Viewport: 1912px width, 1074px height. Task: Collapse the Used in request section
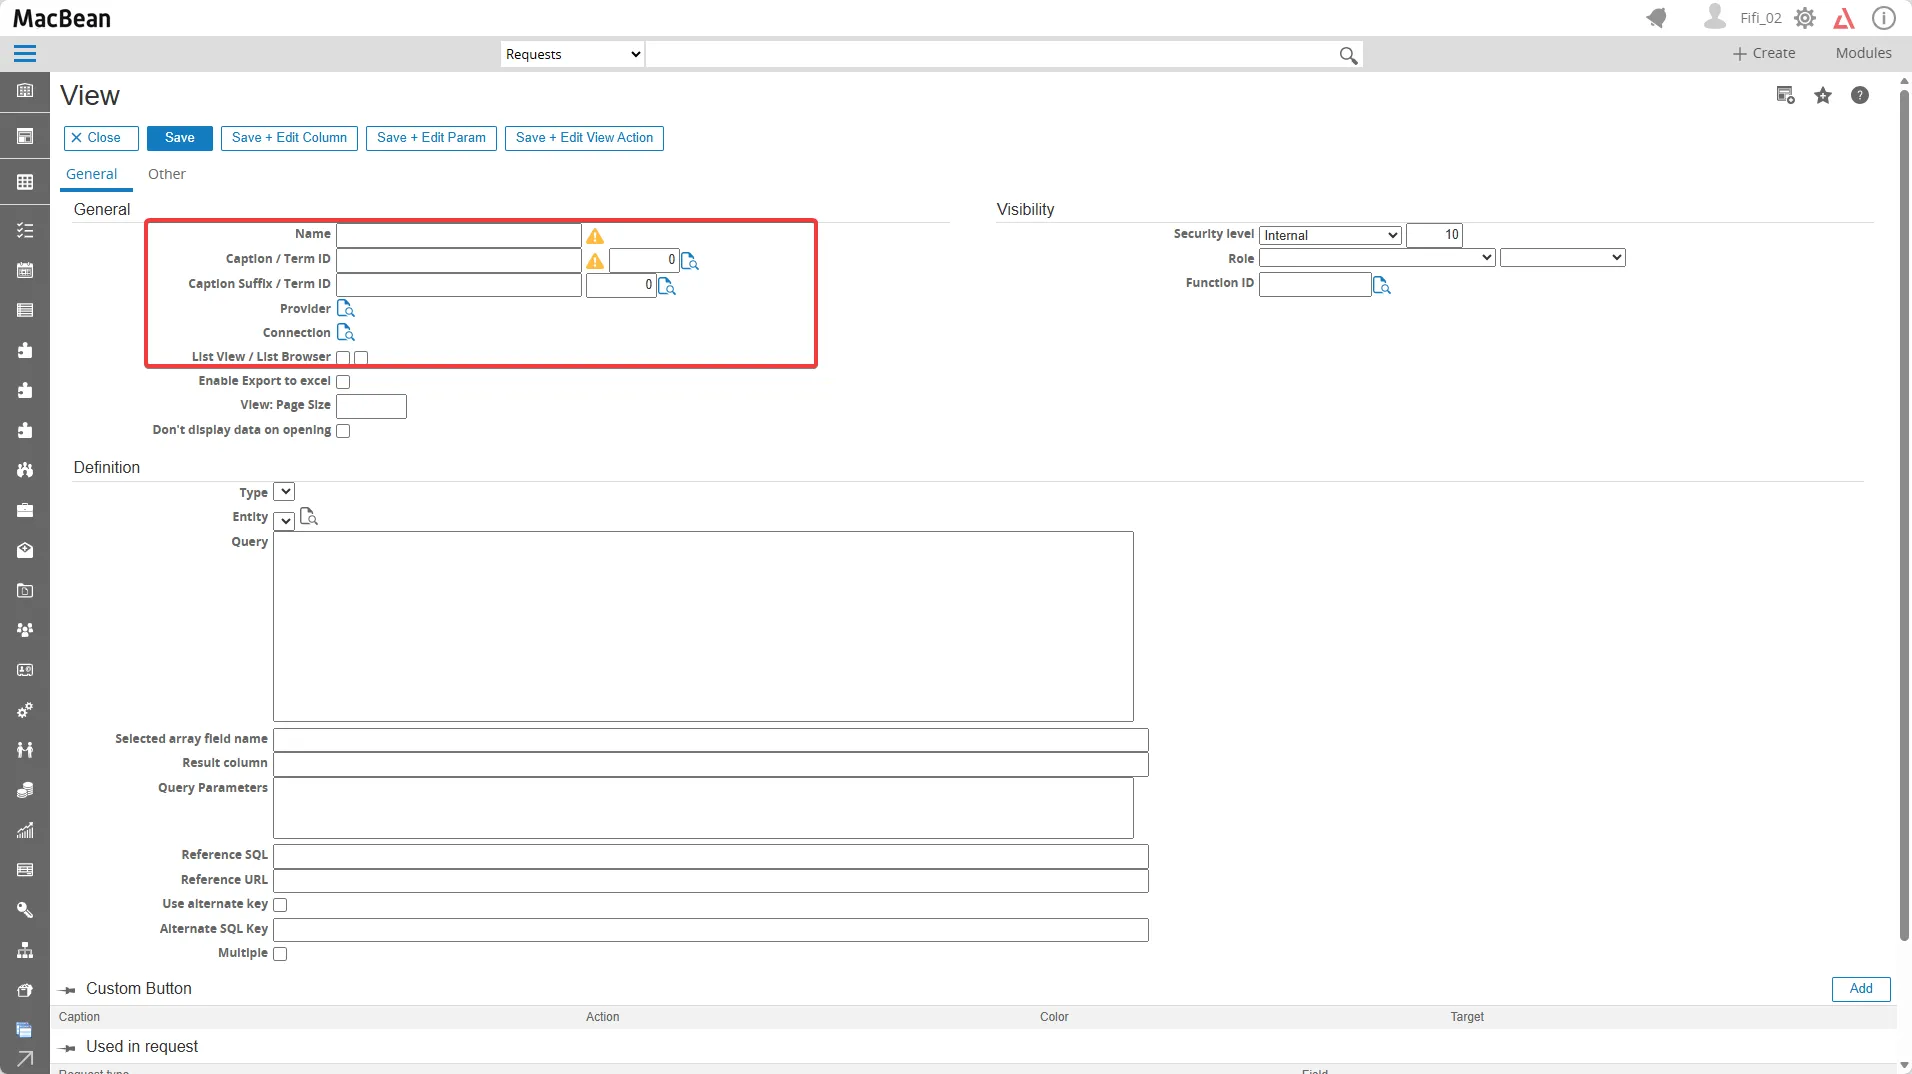(68, 1048)
